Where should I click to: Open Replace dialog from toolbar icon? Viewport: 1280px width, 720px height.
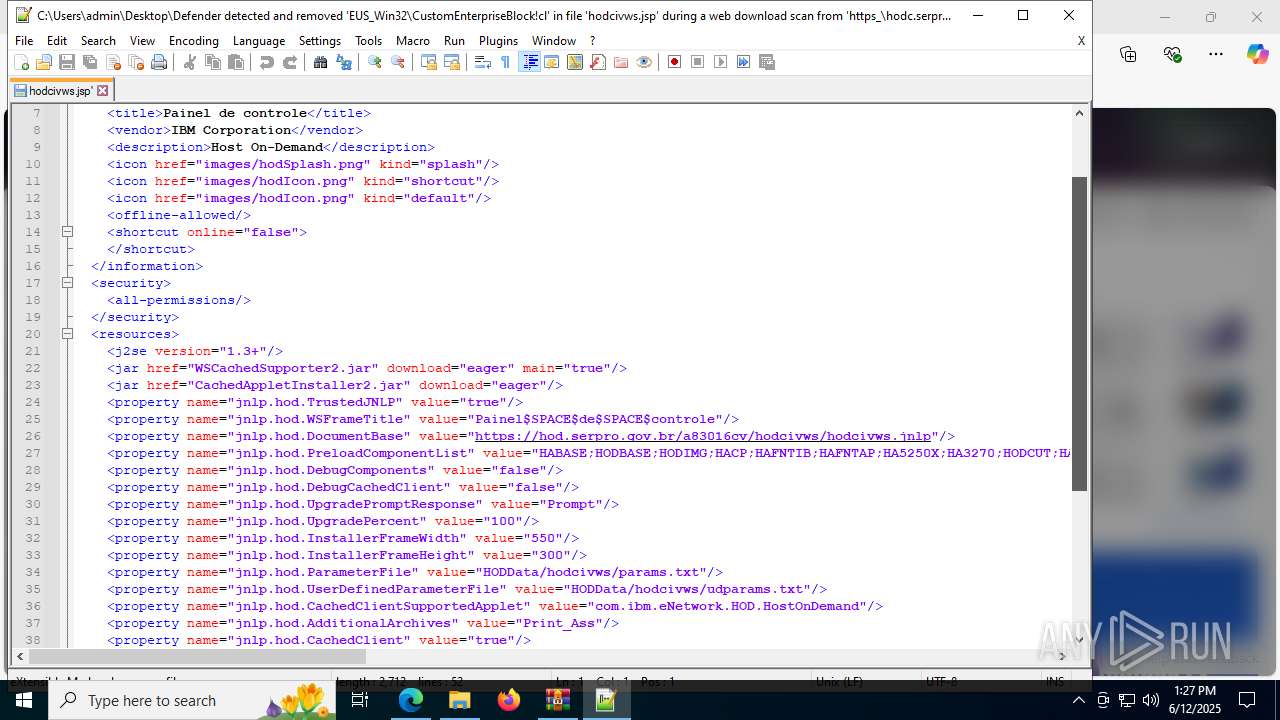click(343, 62)
